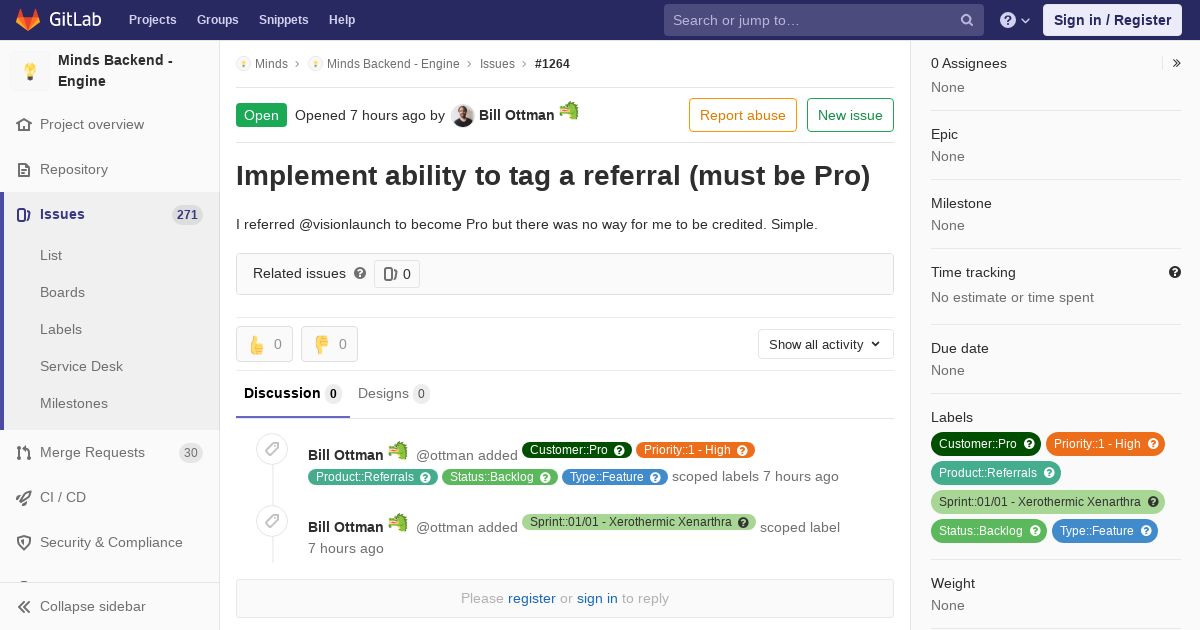Image resolution: width=1200 pixels, height=630 pixels.
Task: Switch to the Designs tab
Action: coord(394,394)
